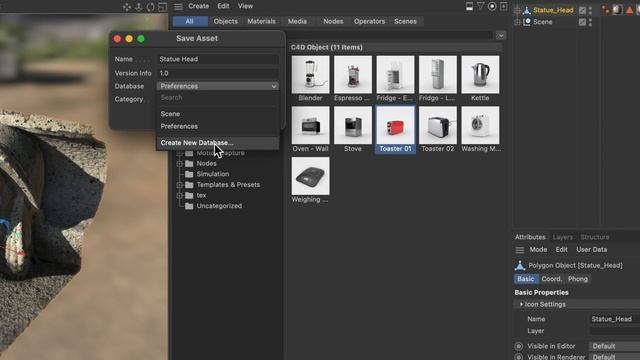Open the Attributes panel hamburger menu

520,250
